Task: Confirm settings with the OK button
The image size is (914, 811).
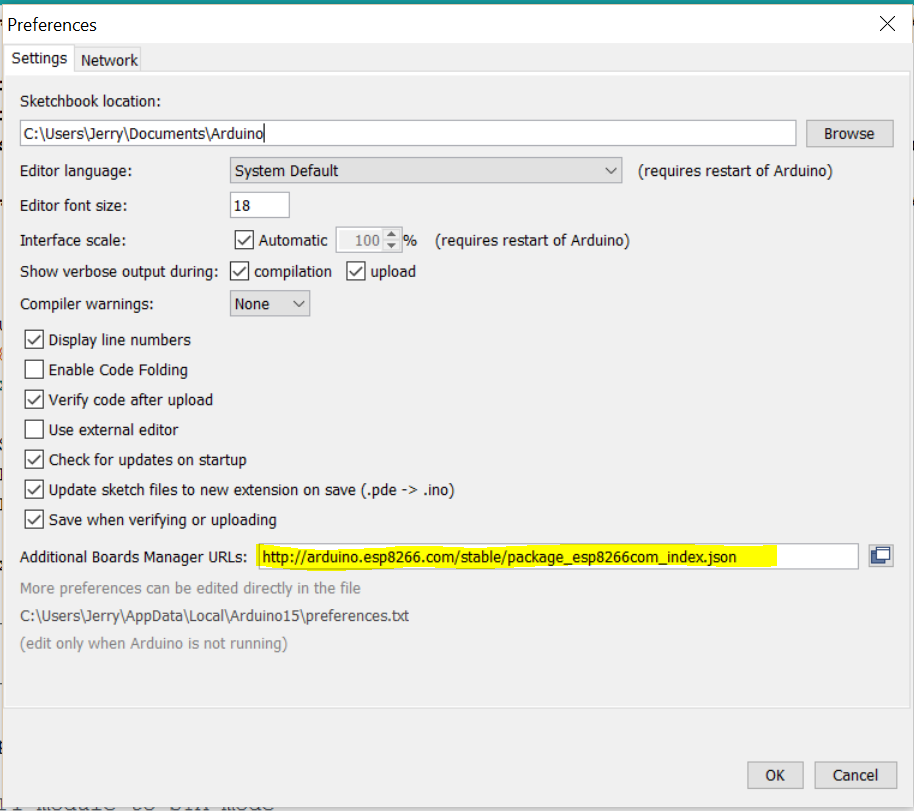Action: pyautogui.click(x=775, y=775)
